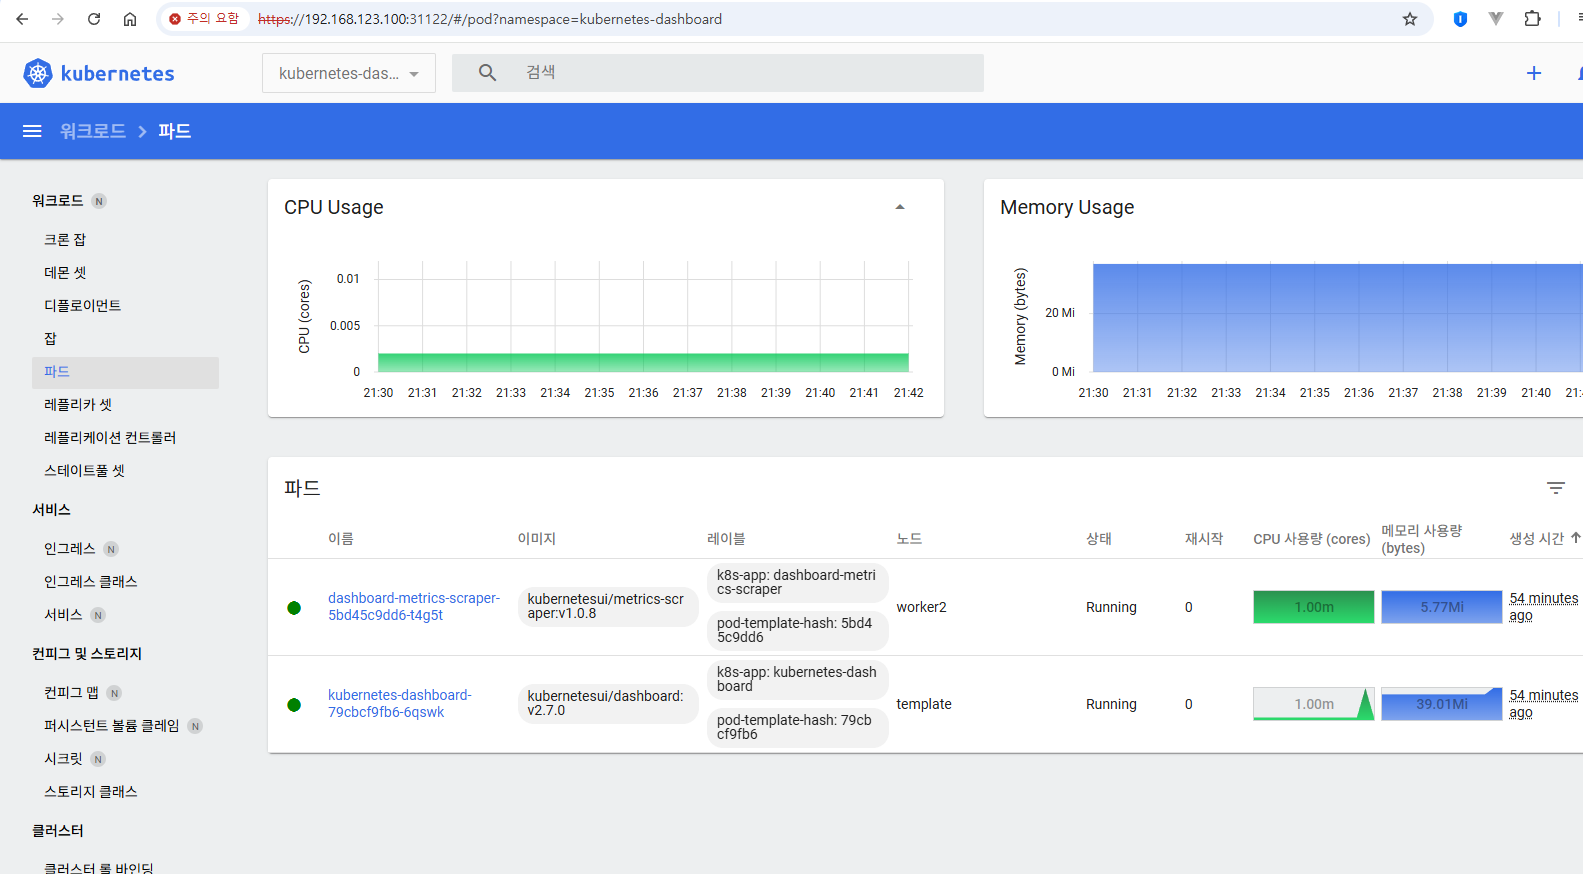Open 잡 in the sidebar

click(50, 339)
